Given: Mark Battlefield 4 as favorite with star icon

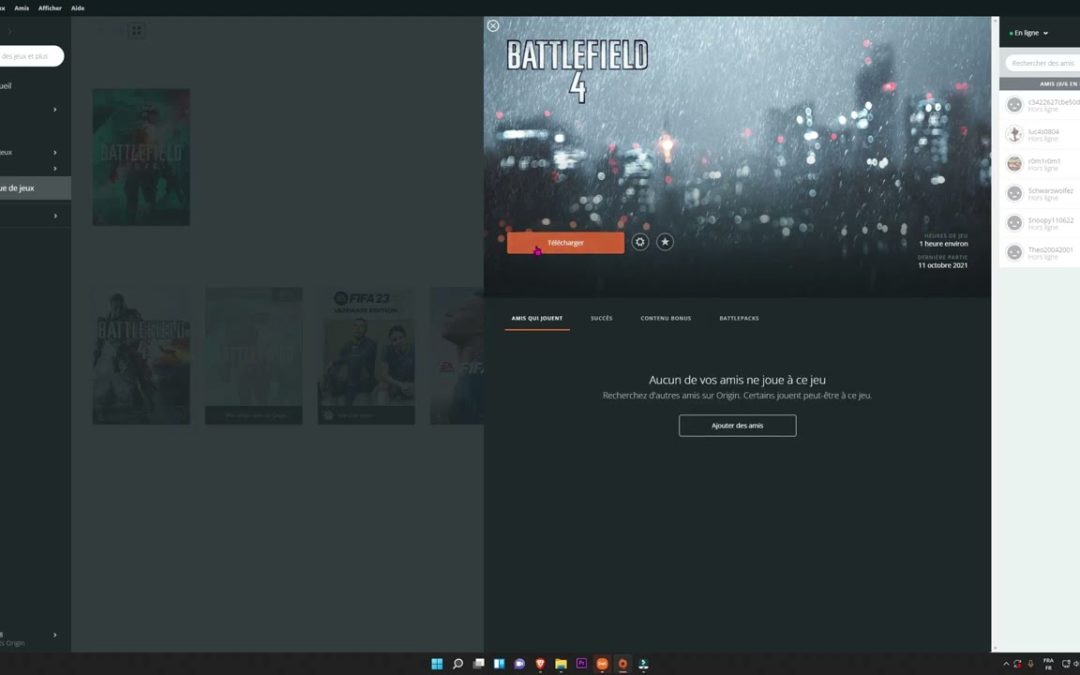Looking at the screenshot, I should point(665,242).
